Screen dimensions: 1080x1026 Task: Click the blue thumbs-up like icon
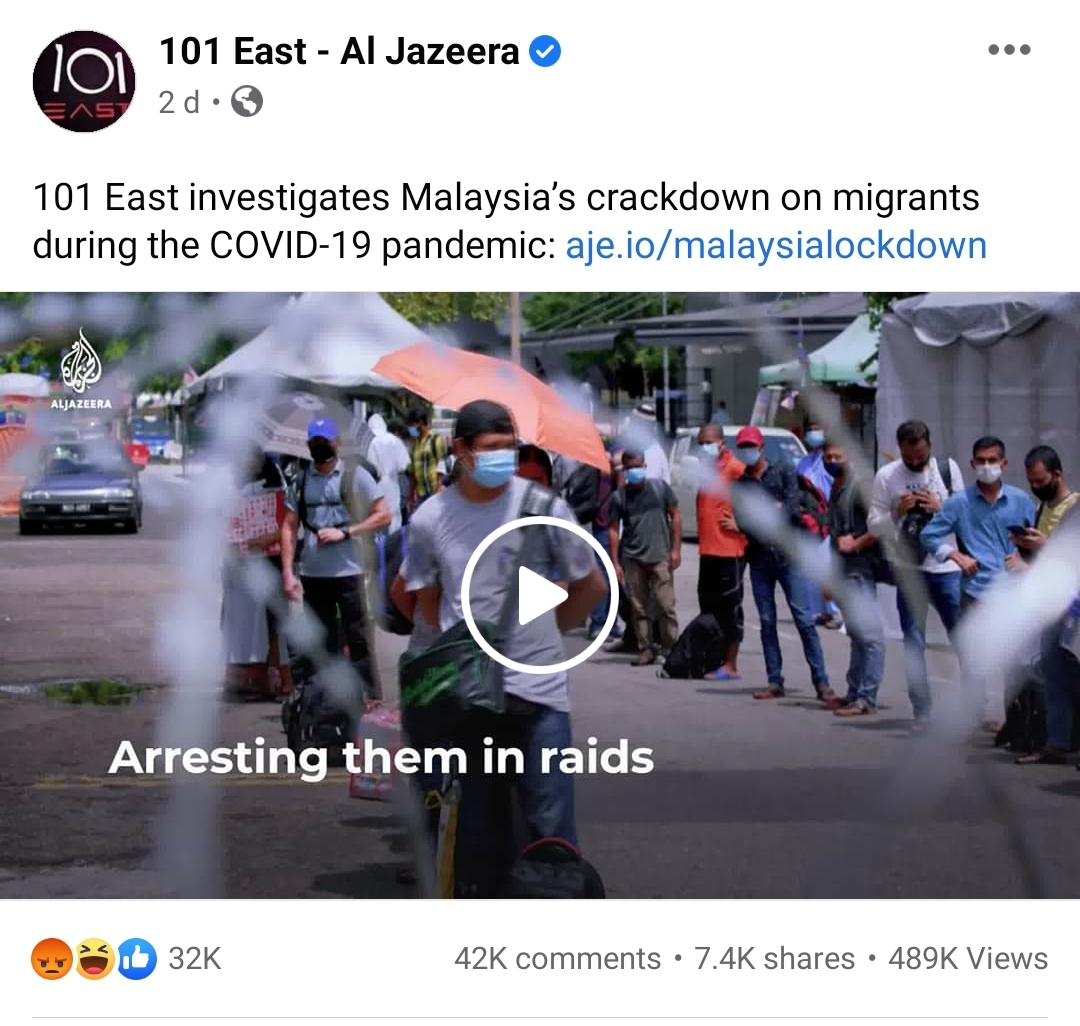[x=137, y=959]
